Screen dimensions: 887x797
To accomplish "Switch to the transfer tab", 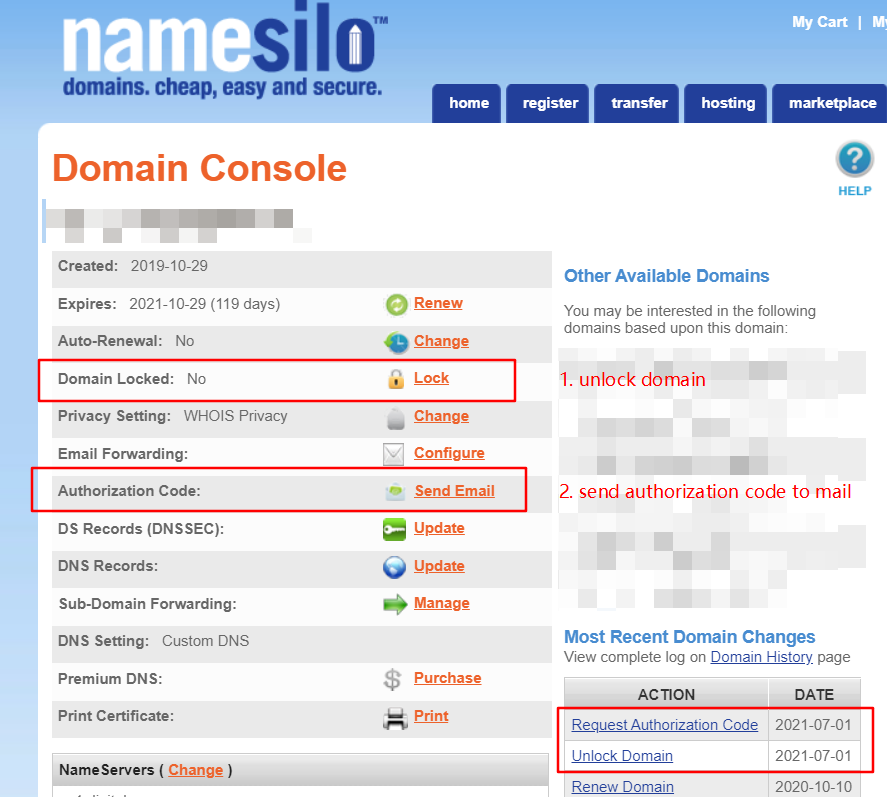I will pos(638,103).
